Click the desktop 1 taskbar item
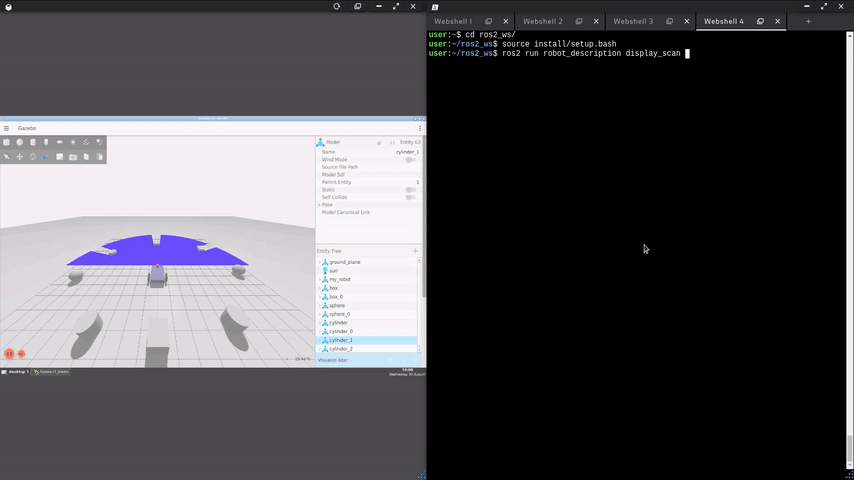 (15, 372)
